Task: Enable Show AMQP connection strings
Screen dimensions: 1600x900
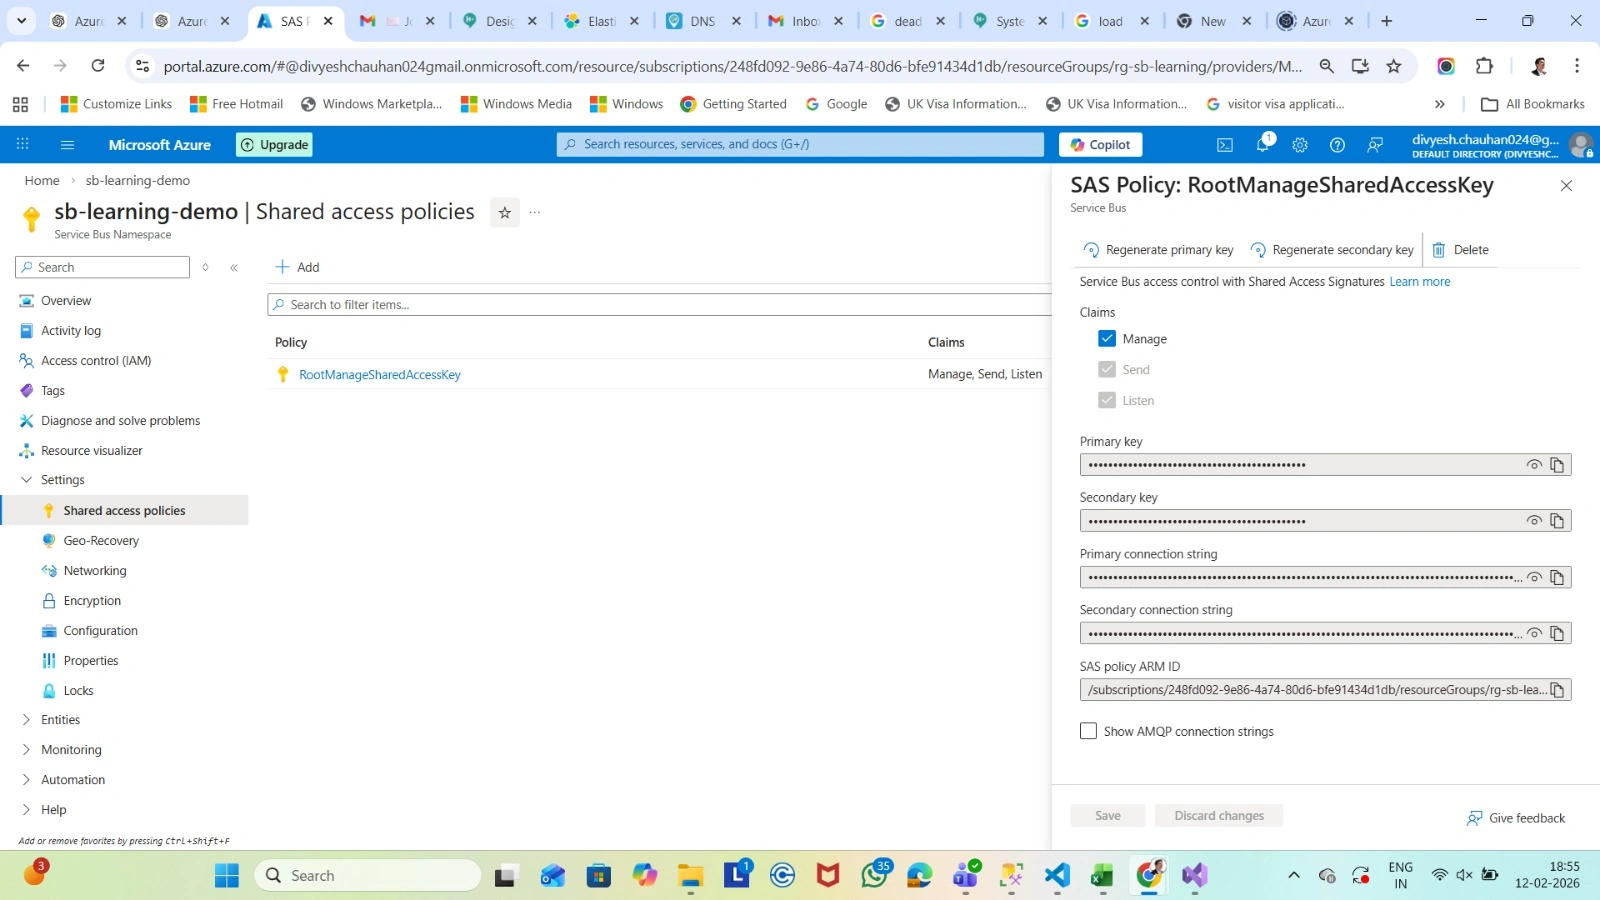Action: pos(1089,731)
